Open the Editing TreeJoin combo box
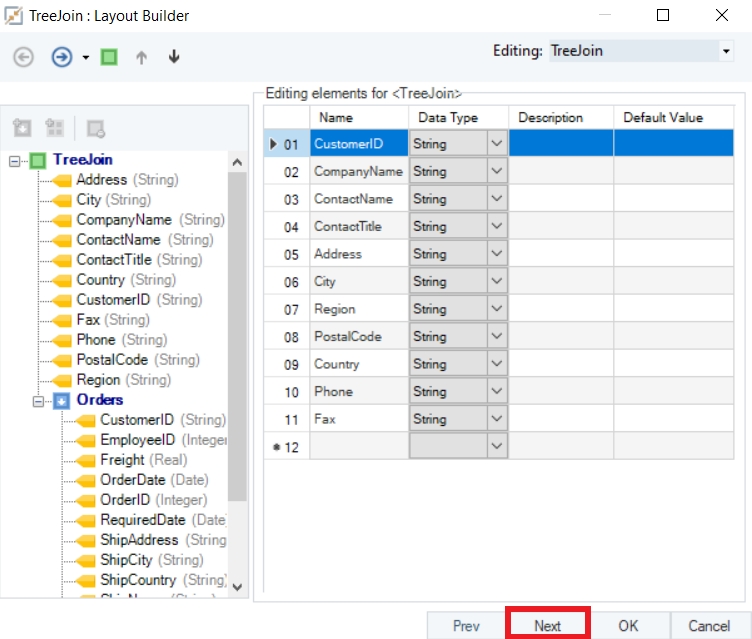Image resolution: width=752 pixels, height=639 pixels. coord(725,51)
